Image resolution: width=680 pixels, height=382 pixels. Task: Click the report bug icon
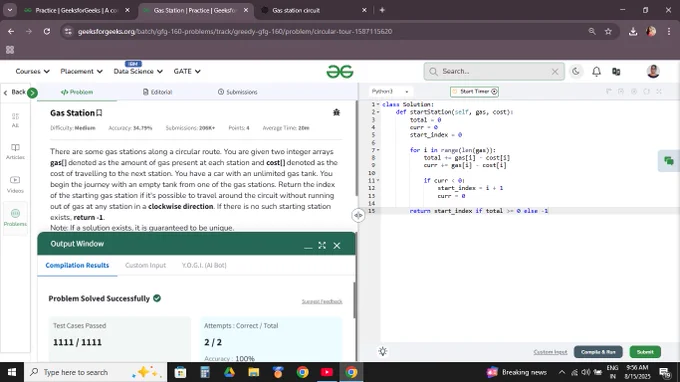(336, 112)
